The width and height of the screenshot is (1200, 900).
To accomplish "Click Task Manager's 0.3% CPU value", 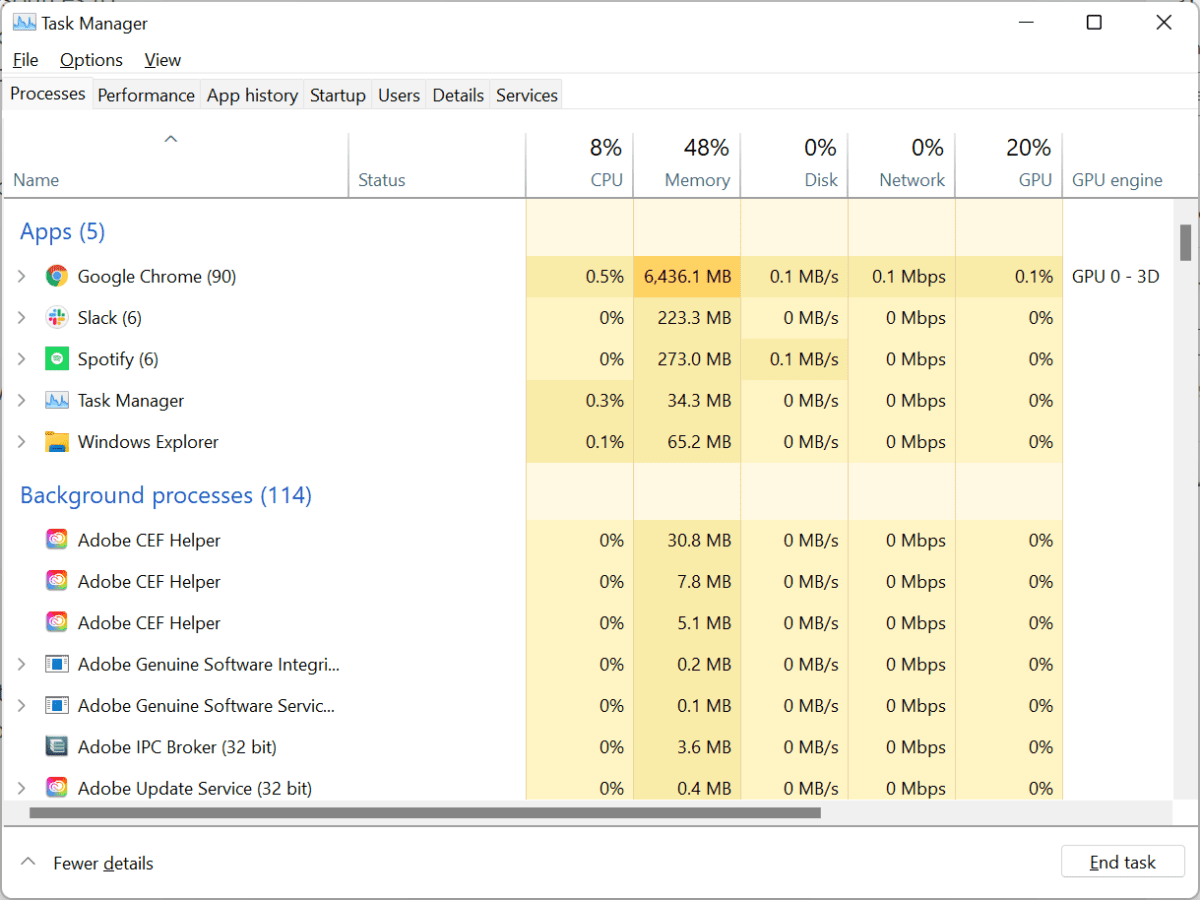I will 604,400.
